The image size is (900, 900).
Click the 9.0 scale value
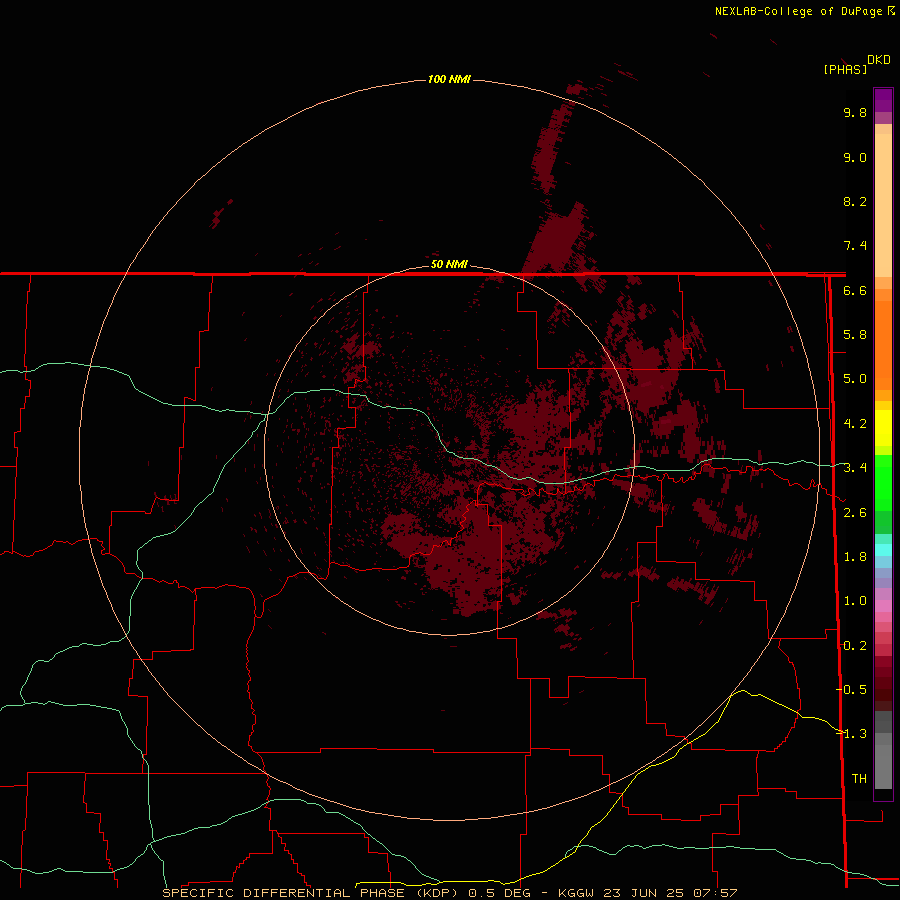855,157
